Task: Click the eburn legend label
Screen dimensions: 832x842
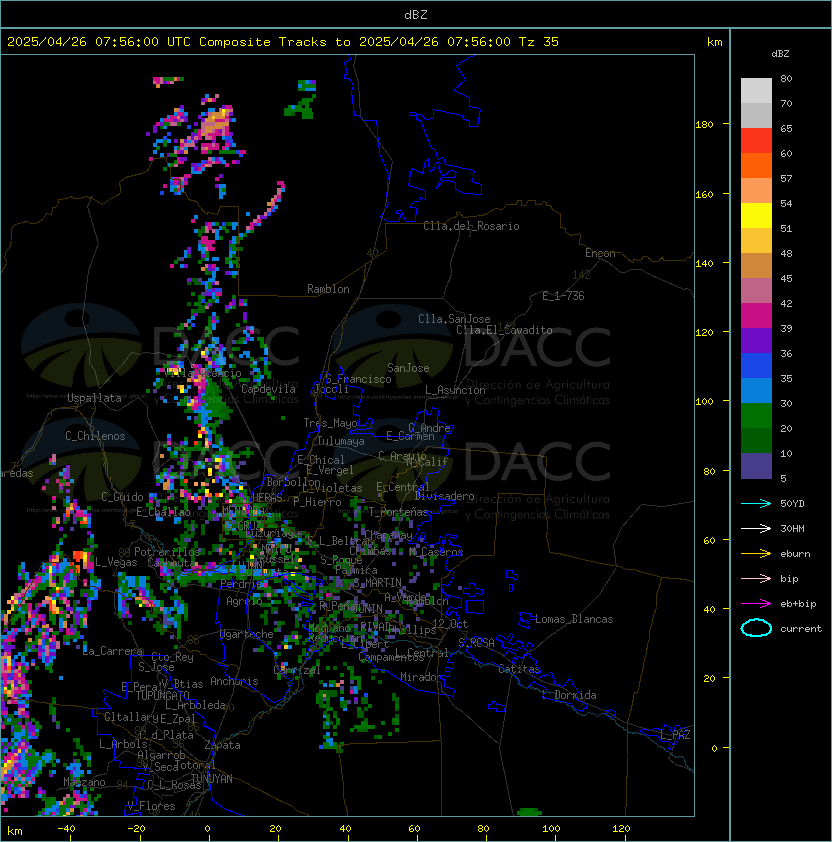Action: (795, 554)
